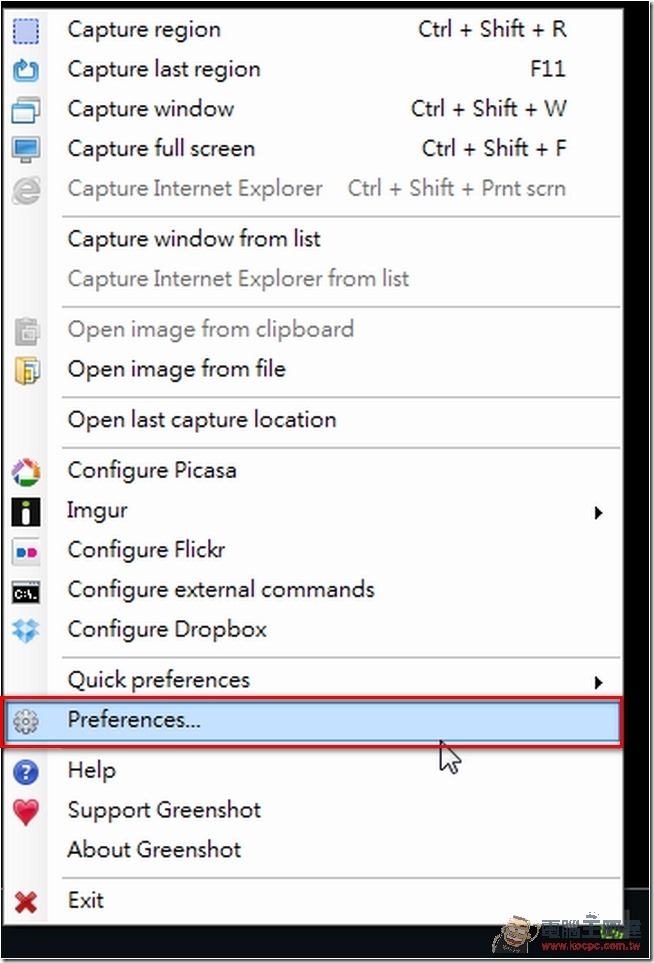
Task: Click the Picasa icon
Action: pos(26,472)
